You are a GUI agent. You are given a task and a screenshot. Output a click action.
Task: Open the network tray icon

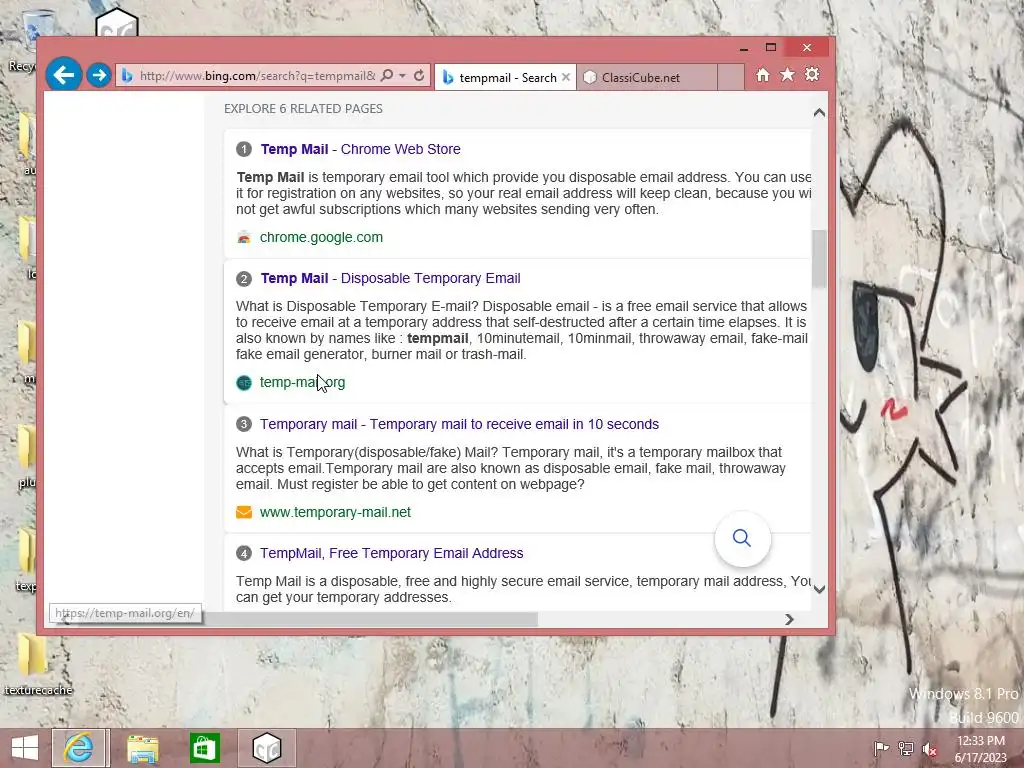pos(906,748)
